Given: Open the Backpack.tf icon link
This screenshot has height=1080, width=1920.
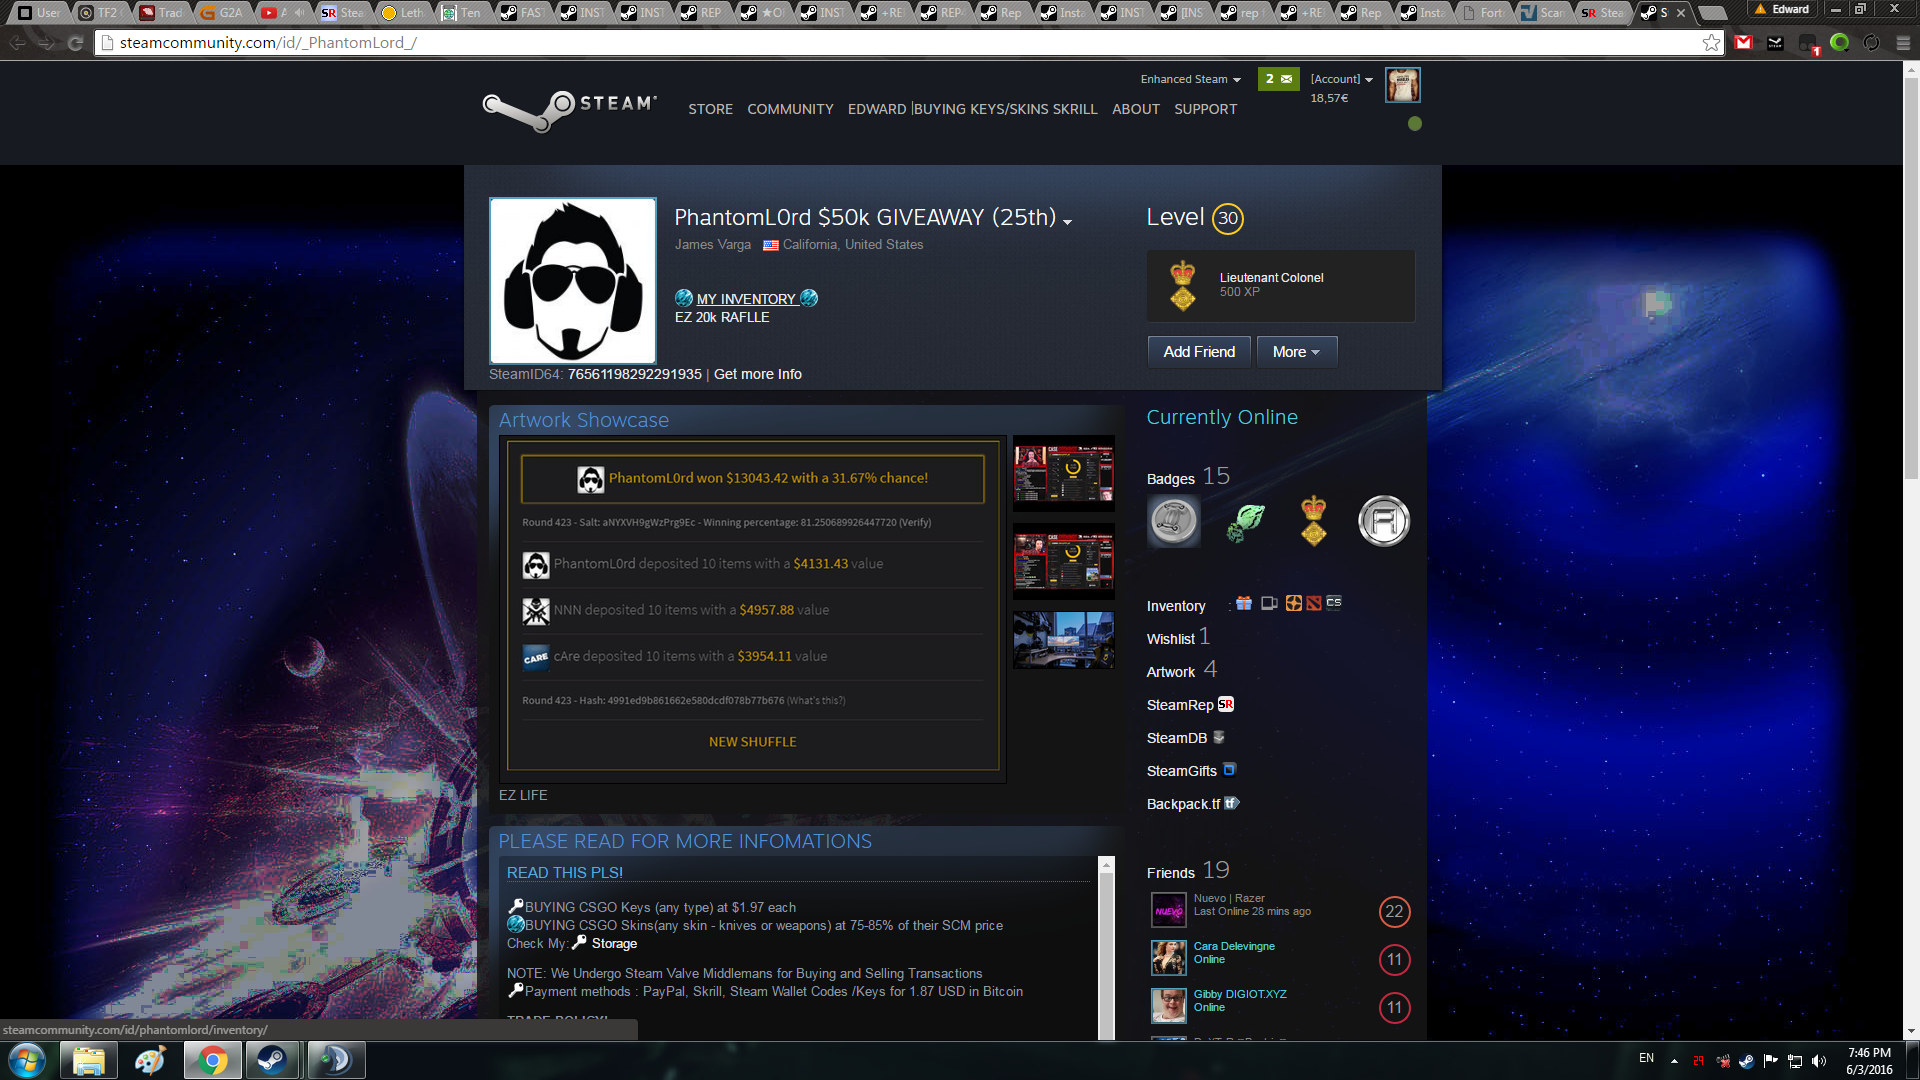Looking at the screenshot, I should point(1231,803).
